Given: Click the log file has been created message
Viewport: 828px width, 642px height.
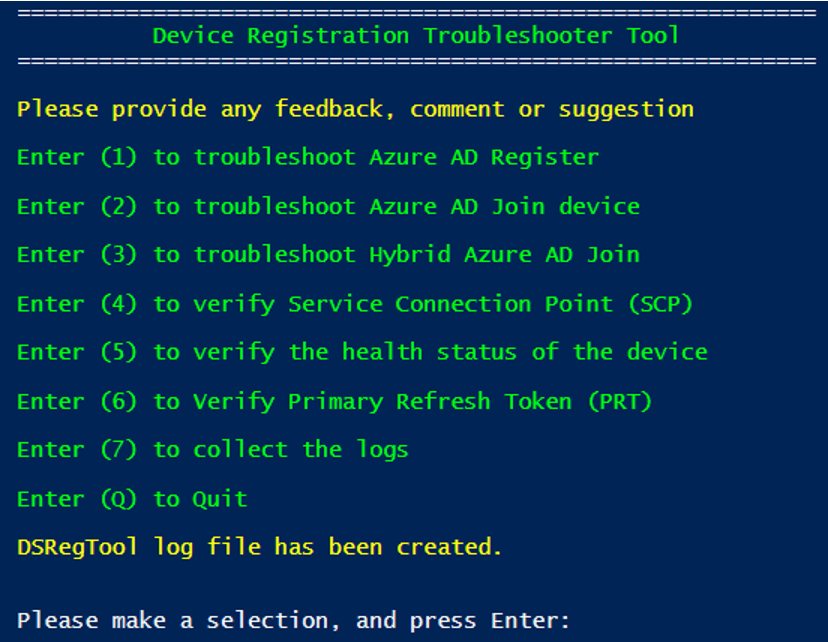Looking at the screenshot, I should click(260, 547).
